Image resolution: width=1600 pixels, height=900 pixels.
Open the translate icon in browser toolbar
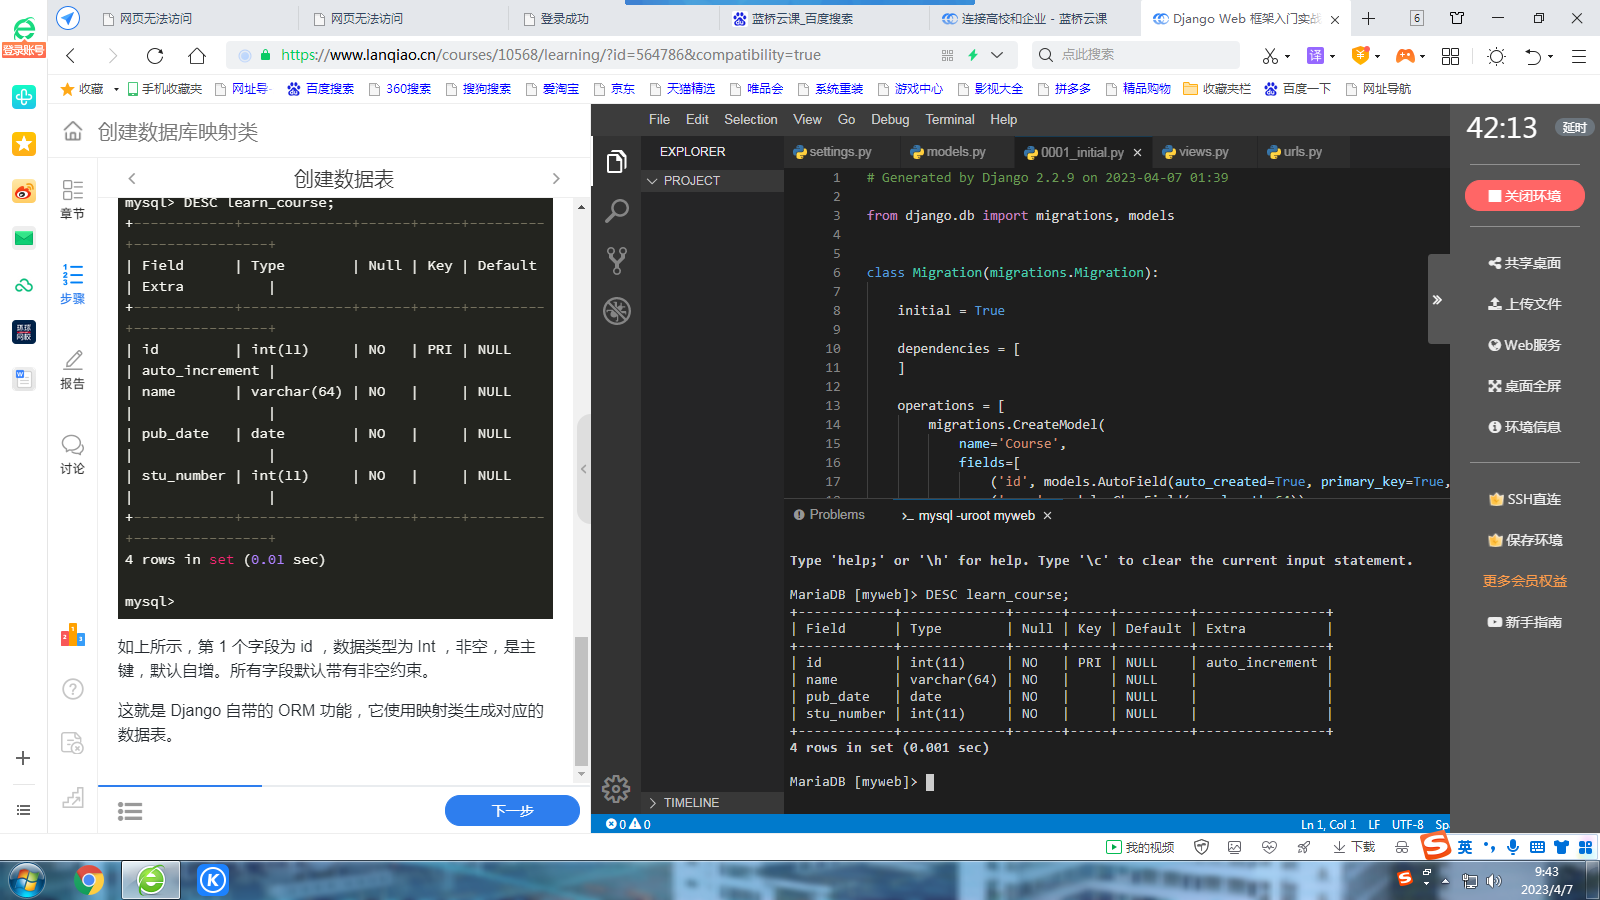click(x=1315, y=56)
